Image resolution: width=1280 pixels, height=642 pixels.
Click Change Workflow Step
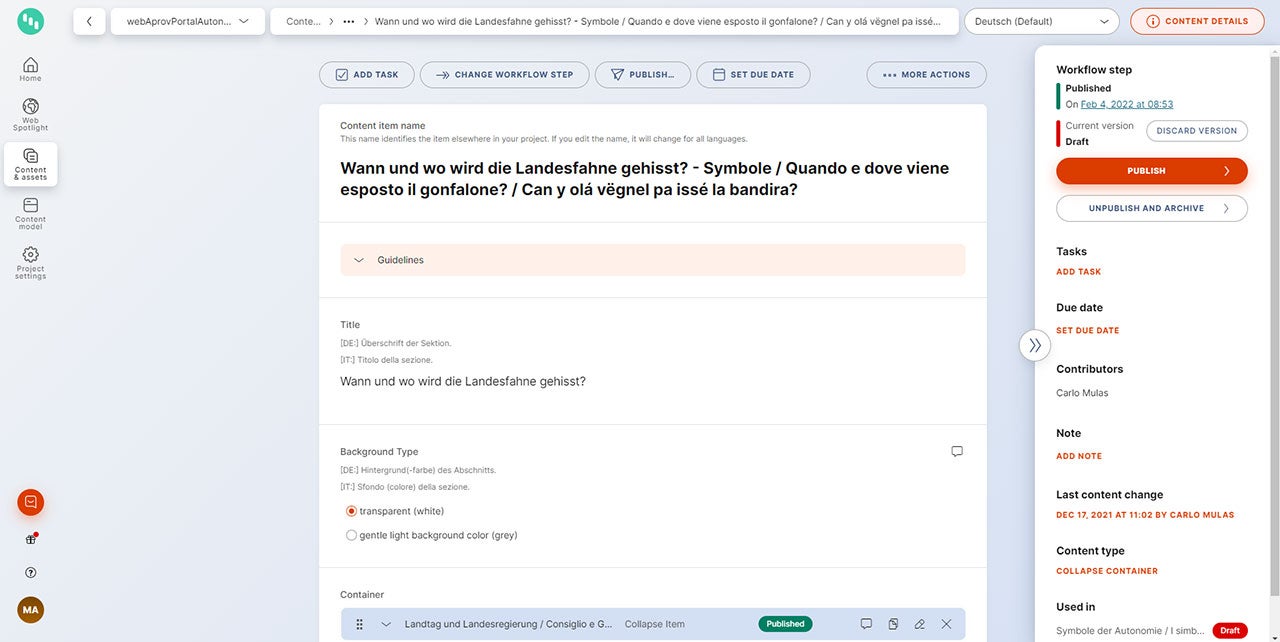point(504,75)
